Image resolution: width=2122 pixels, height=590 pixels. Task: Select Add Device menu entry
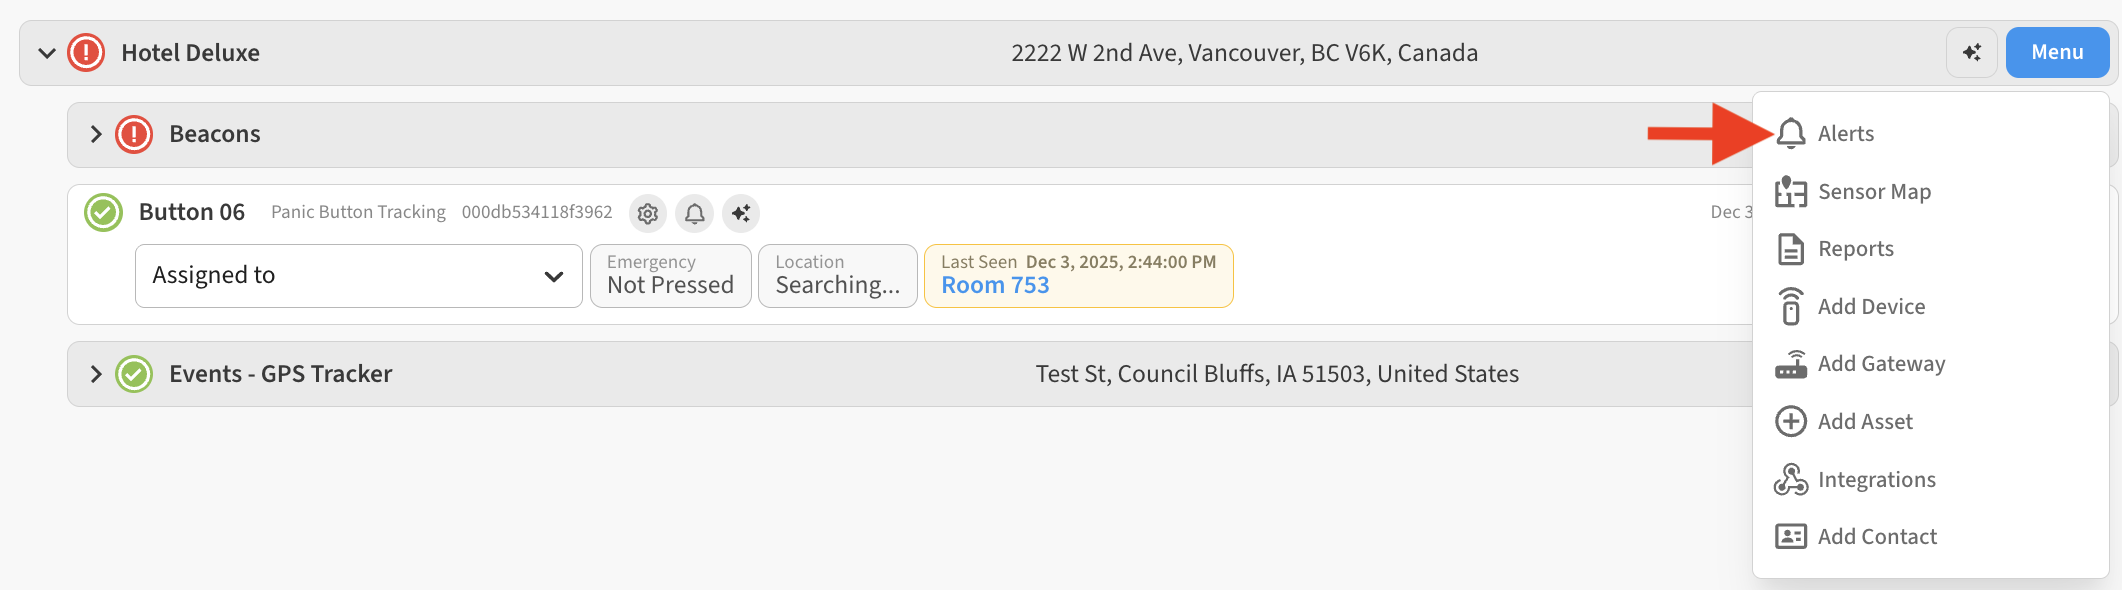(x=1870, y=307)
